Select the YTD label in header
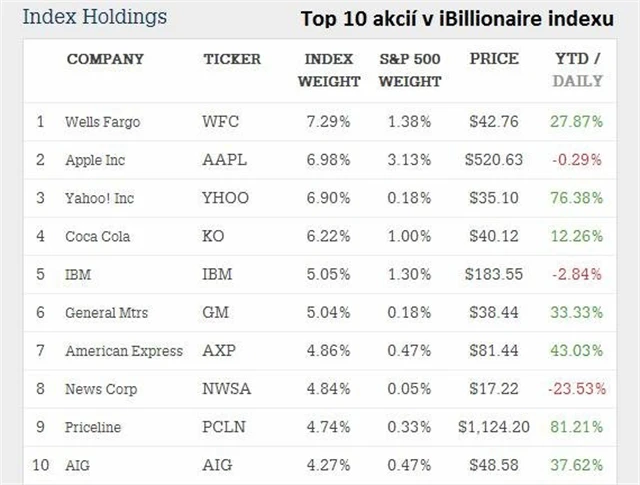Viewport: 640px width, 485px height. [574, 59]
